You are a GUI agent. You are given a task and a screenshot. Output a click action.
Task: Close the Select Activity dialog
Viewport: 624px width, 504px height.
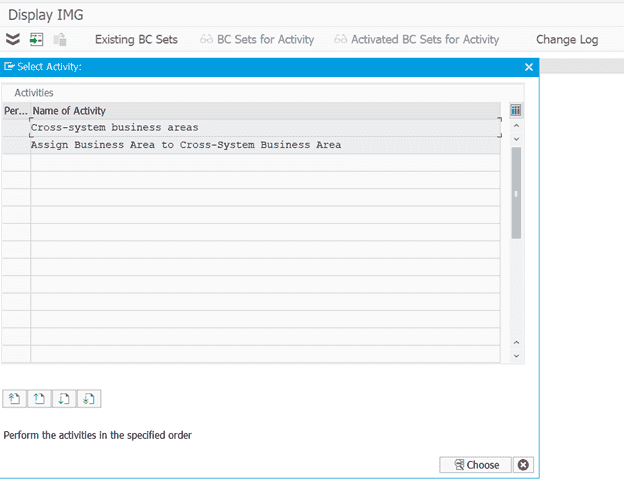click(529, 66)
